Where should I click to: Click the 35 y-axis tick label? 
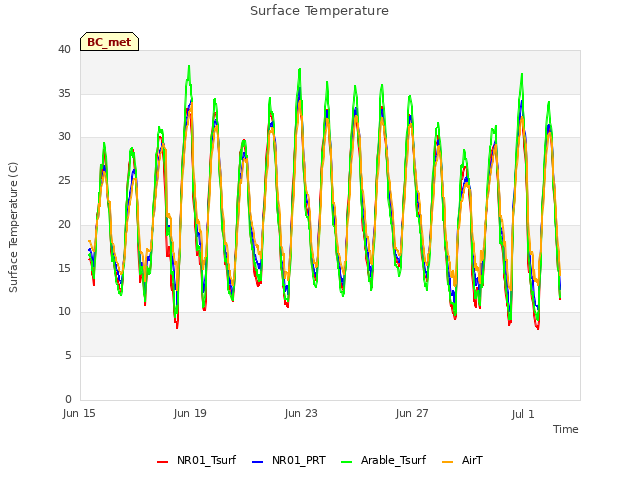pyautogui.click(x=64, y=93)
